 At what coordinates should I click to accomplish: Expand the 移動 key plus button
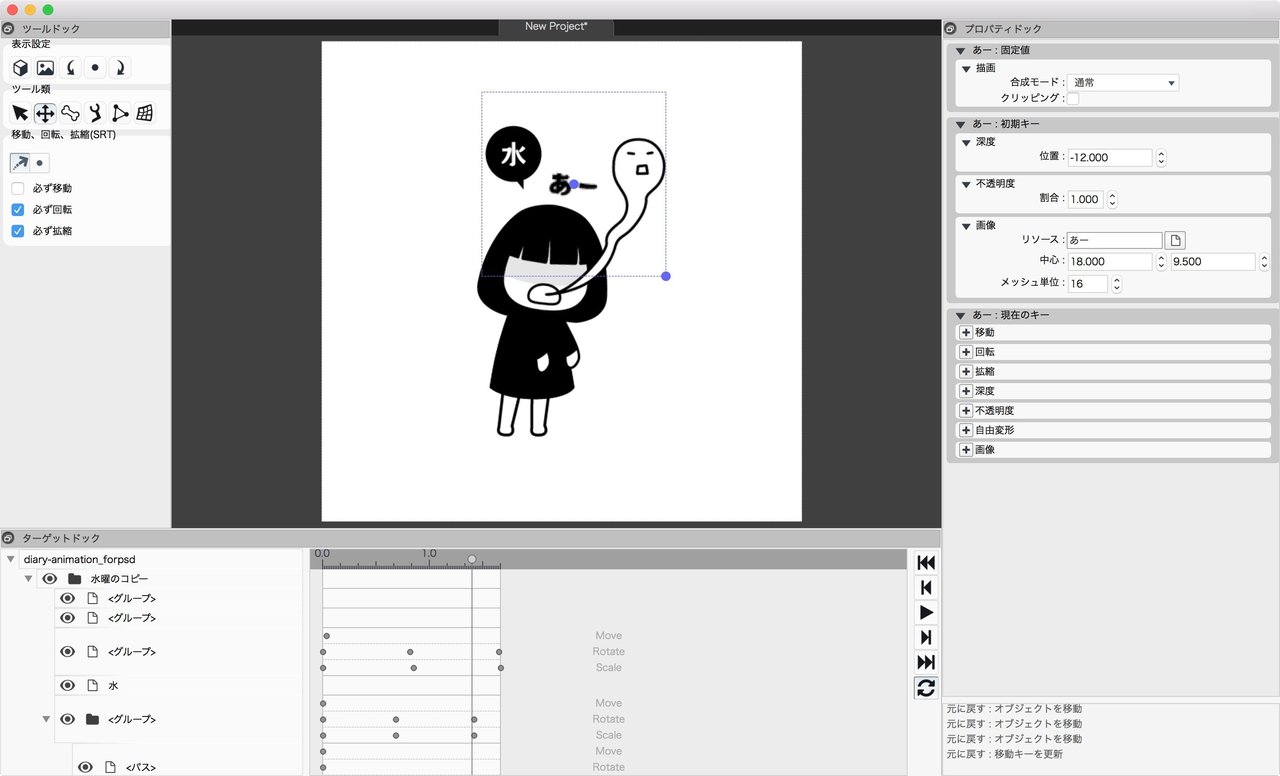966,332
